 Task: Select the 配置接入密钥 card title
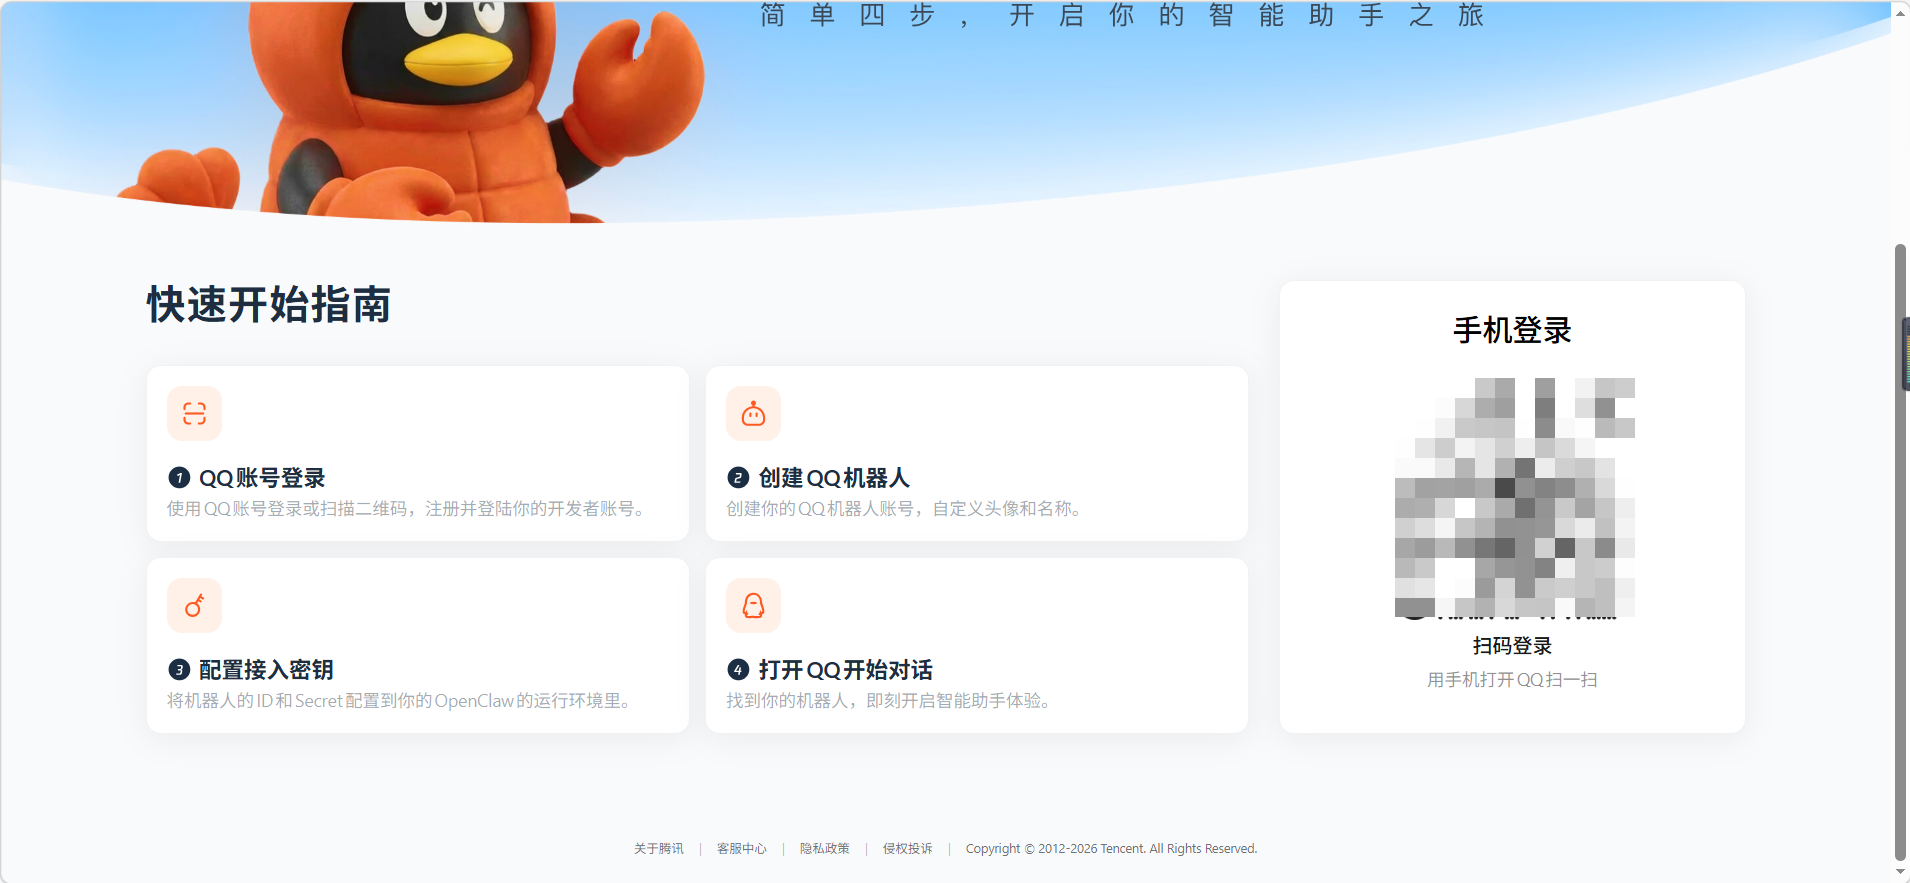click(266, 670)
